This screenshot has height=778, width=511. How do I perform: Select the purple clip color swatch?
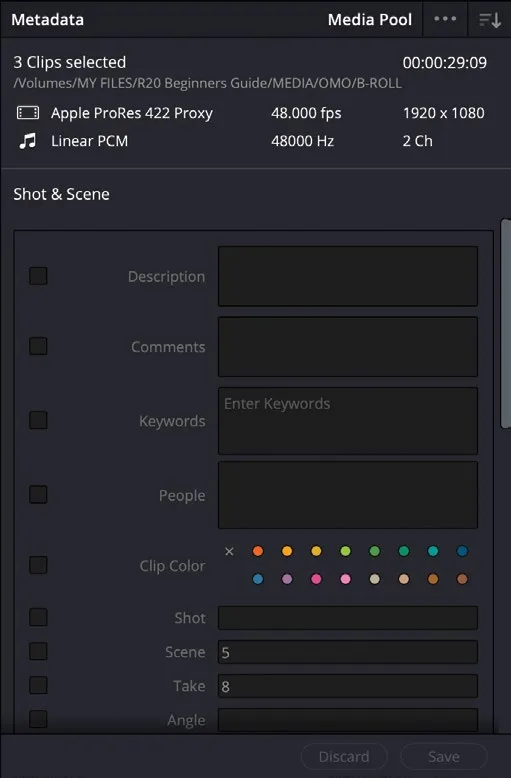pyautogui.click(x=287, y=579)
